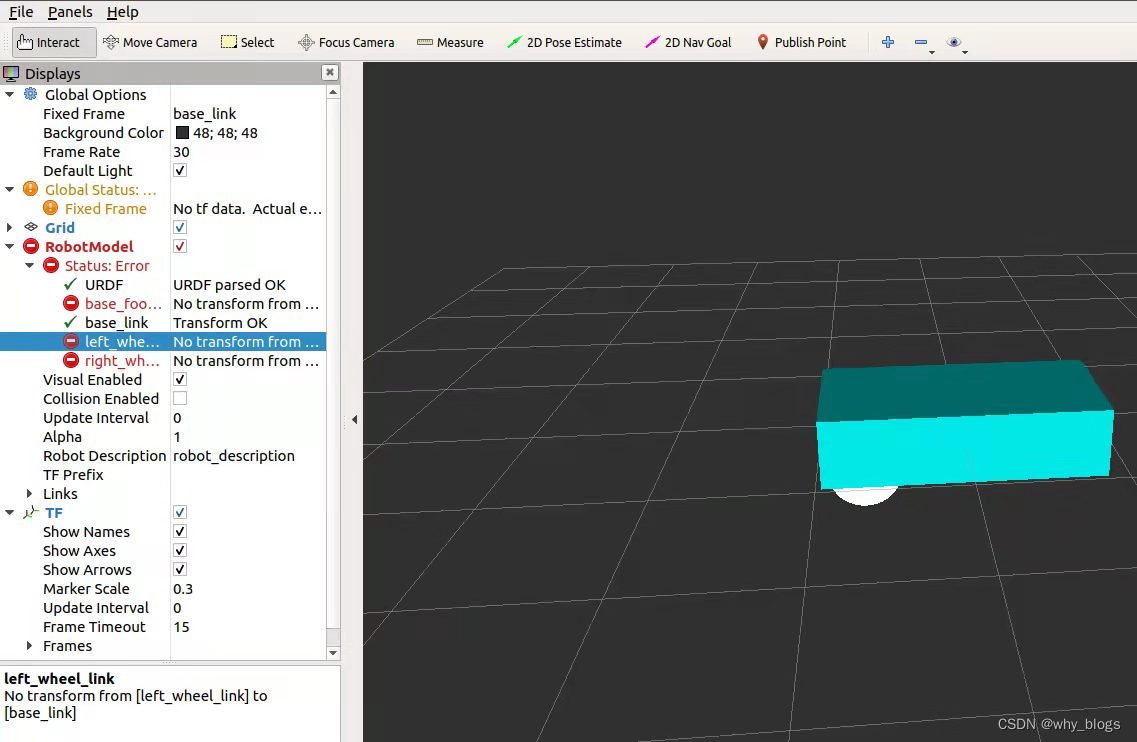The width and height of the screenshot is (1137, 742).
Task: Expand the Grid display
Action: 9,227
